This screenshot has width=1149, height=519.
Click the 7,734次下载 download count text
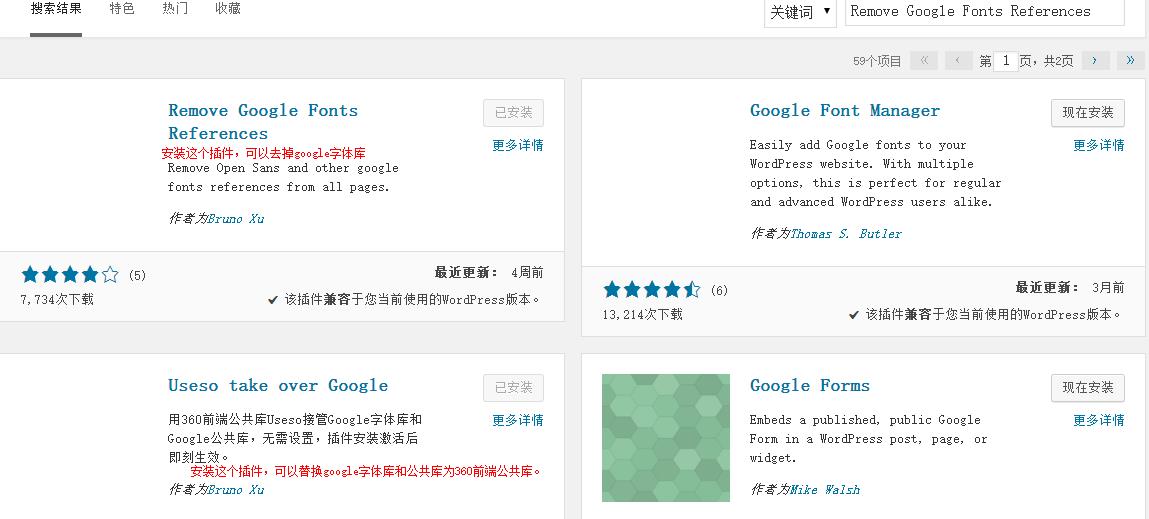(x=57, y=299)
